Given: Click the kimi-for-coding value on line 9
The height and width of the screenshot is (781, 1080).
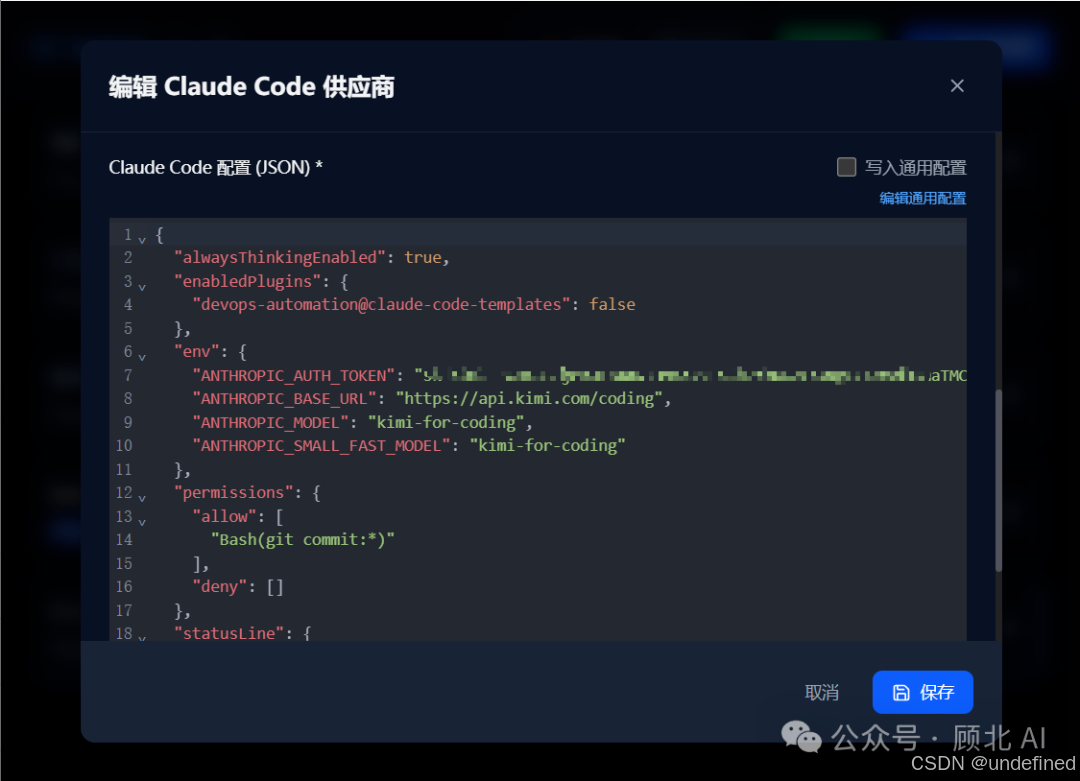Looking at the screenshot, I should pyautogui.click(x=446, y=422).
